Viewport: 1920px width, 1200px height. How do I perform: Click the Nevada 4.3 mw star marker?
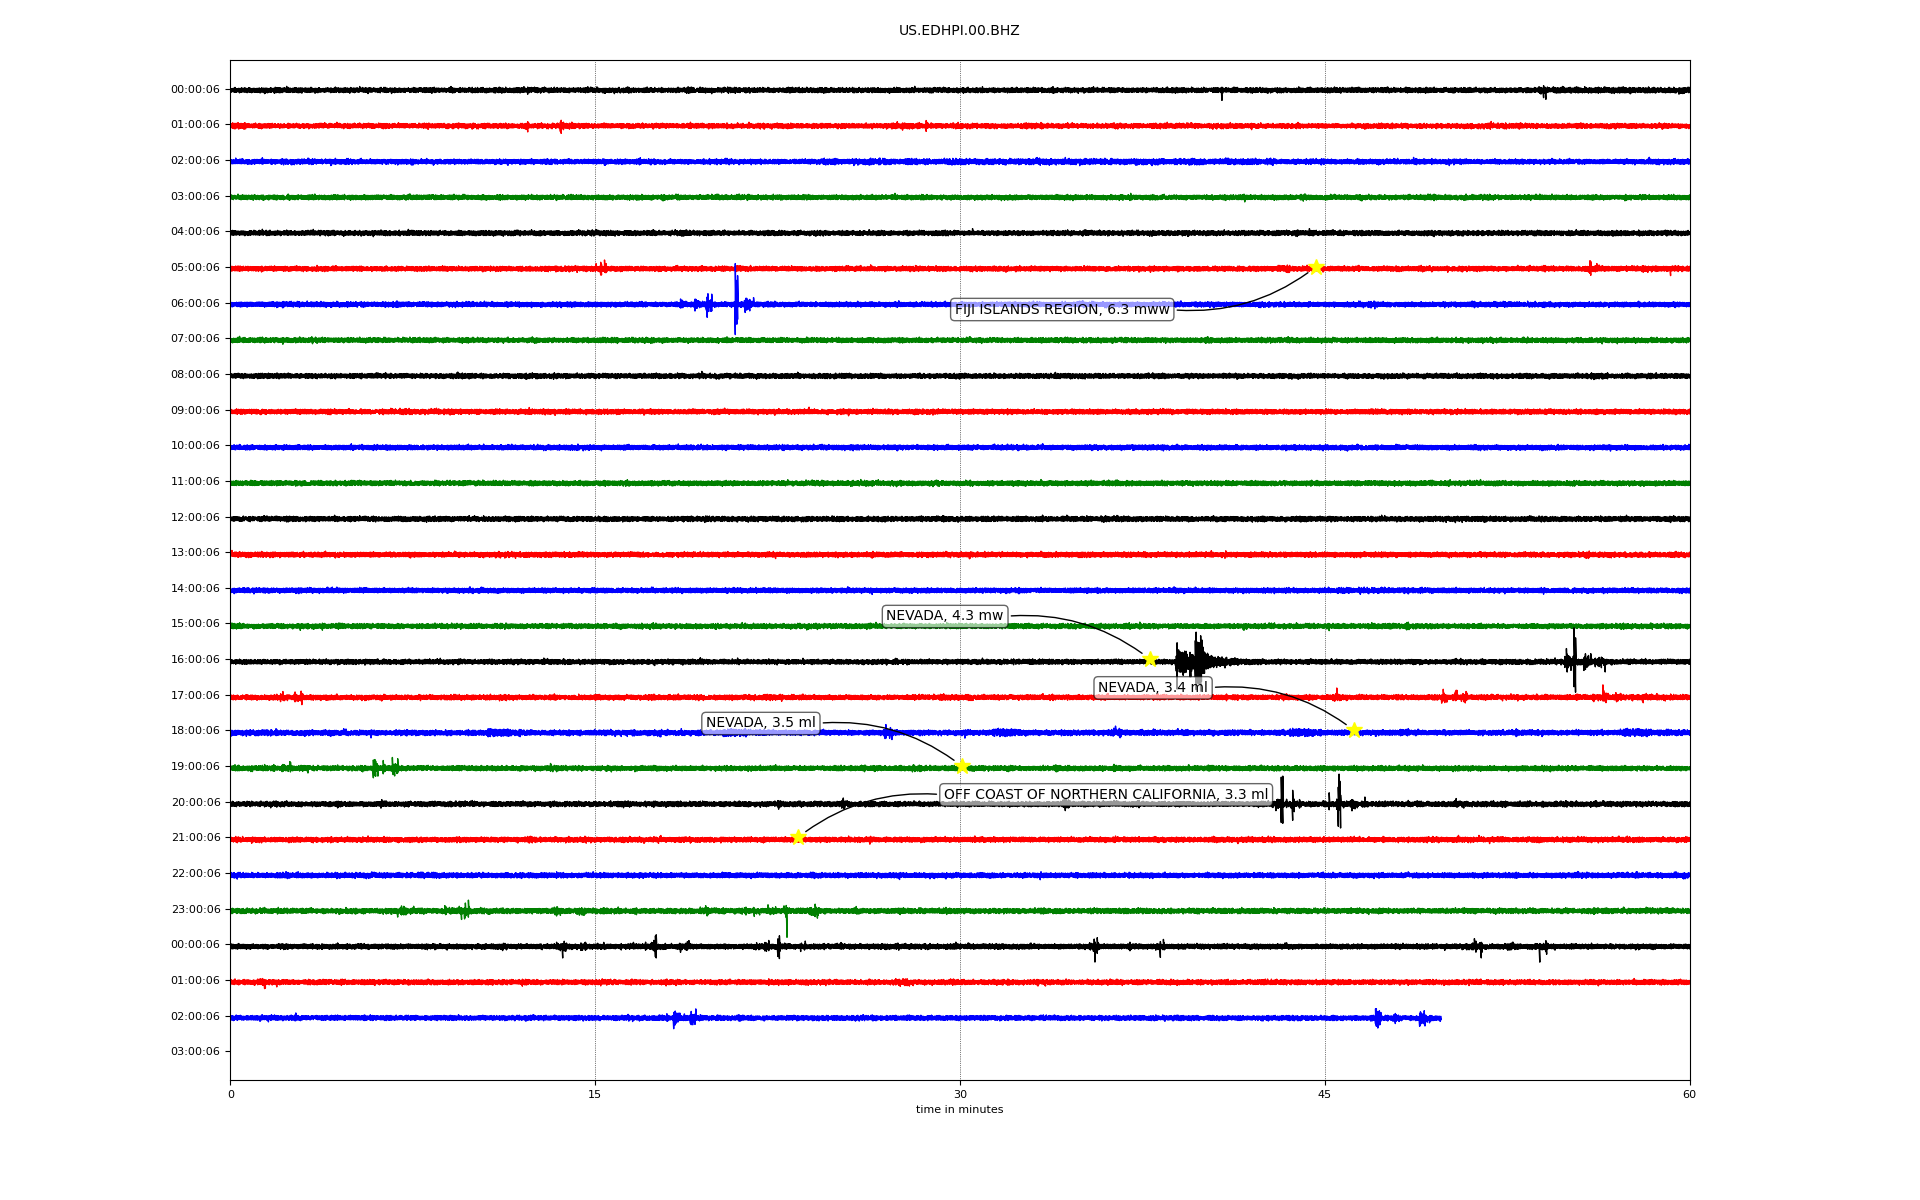pyautogui.click(x=1150, y=659)
